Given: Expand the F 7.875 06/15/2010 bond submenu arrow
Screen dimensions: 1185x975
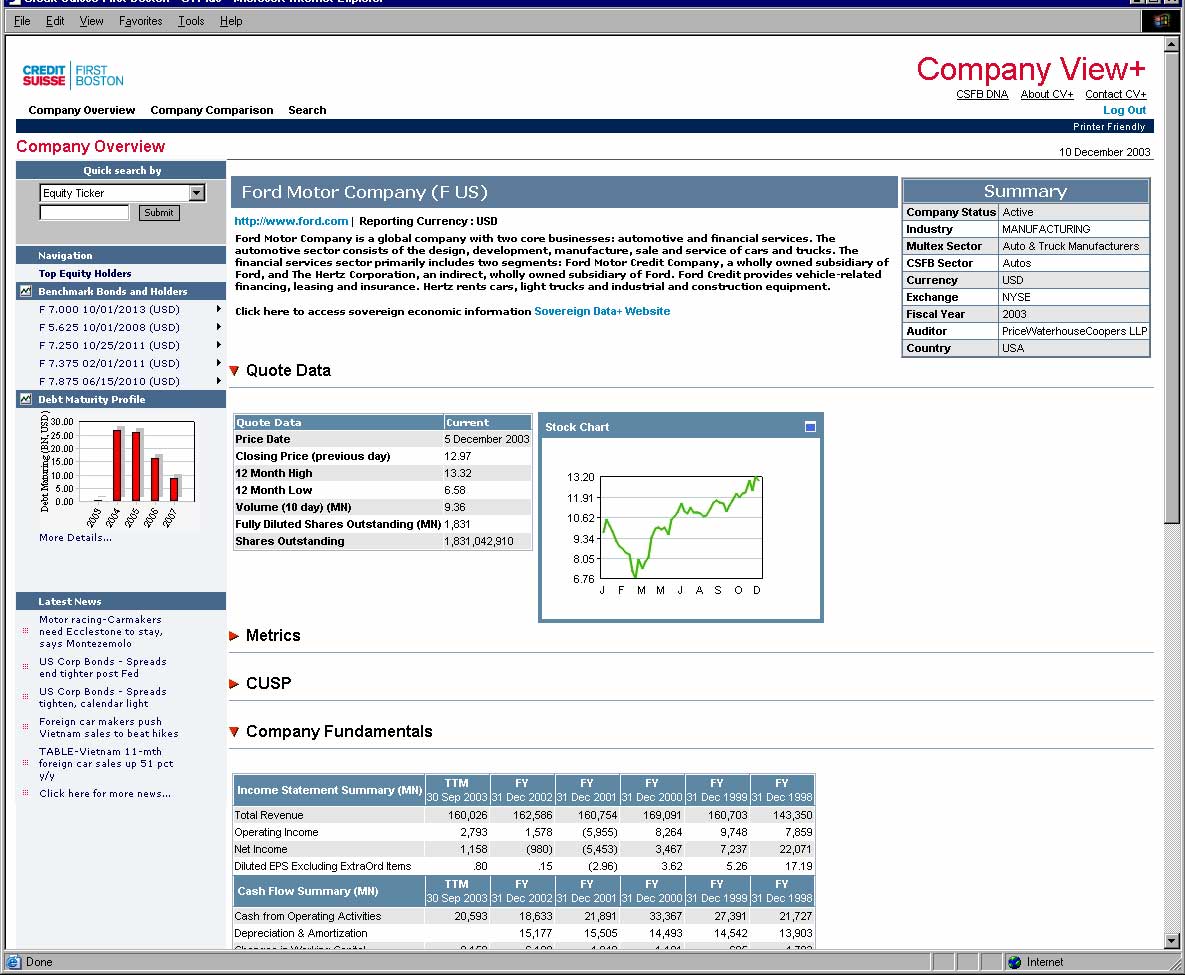Looking at the screenshot, I should (x=218, y=381).
